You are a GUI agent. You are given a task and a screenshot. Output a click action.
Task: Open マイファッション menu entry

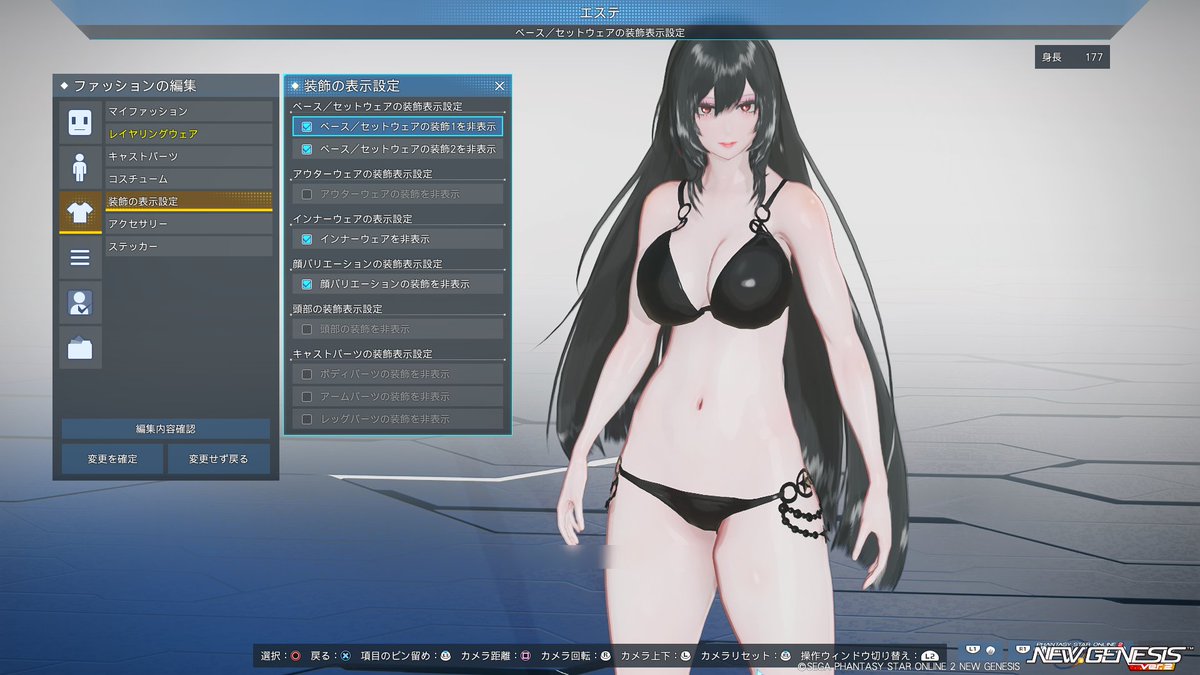click(188, 111)
